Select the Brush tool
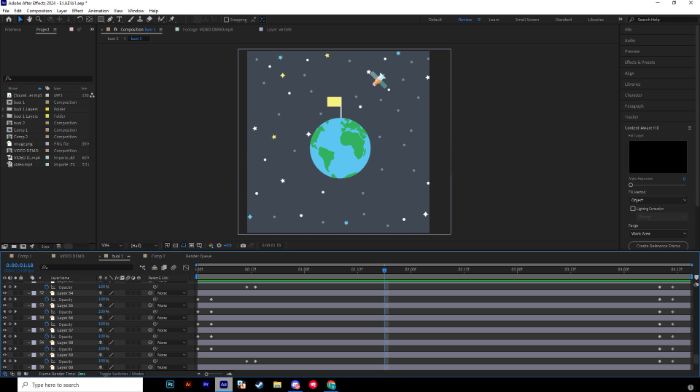 (x=131, y=19)
